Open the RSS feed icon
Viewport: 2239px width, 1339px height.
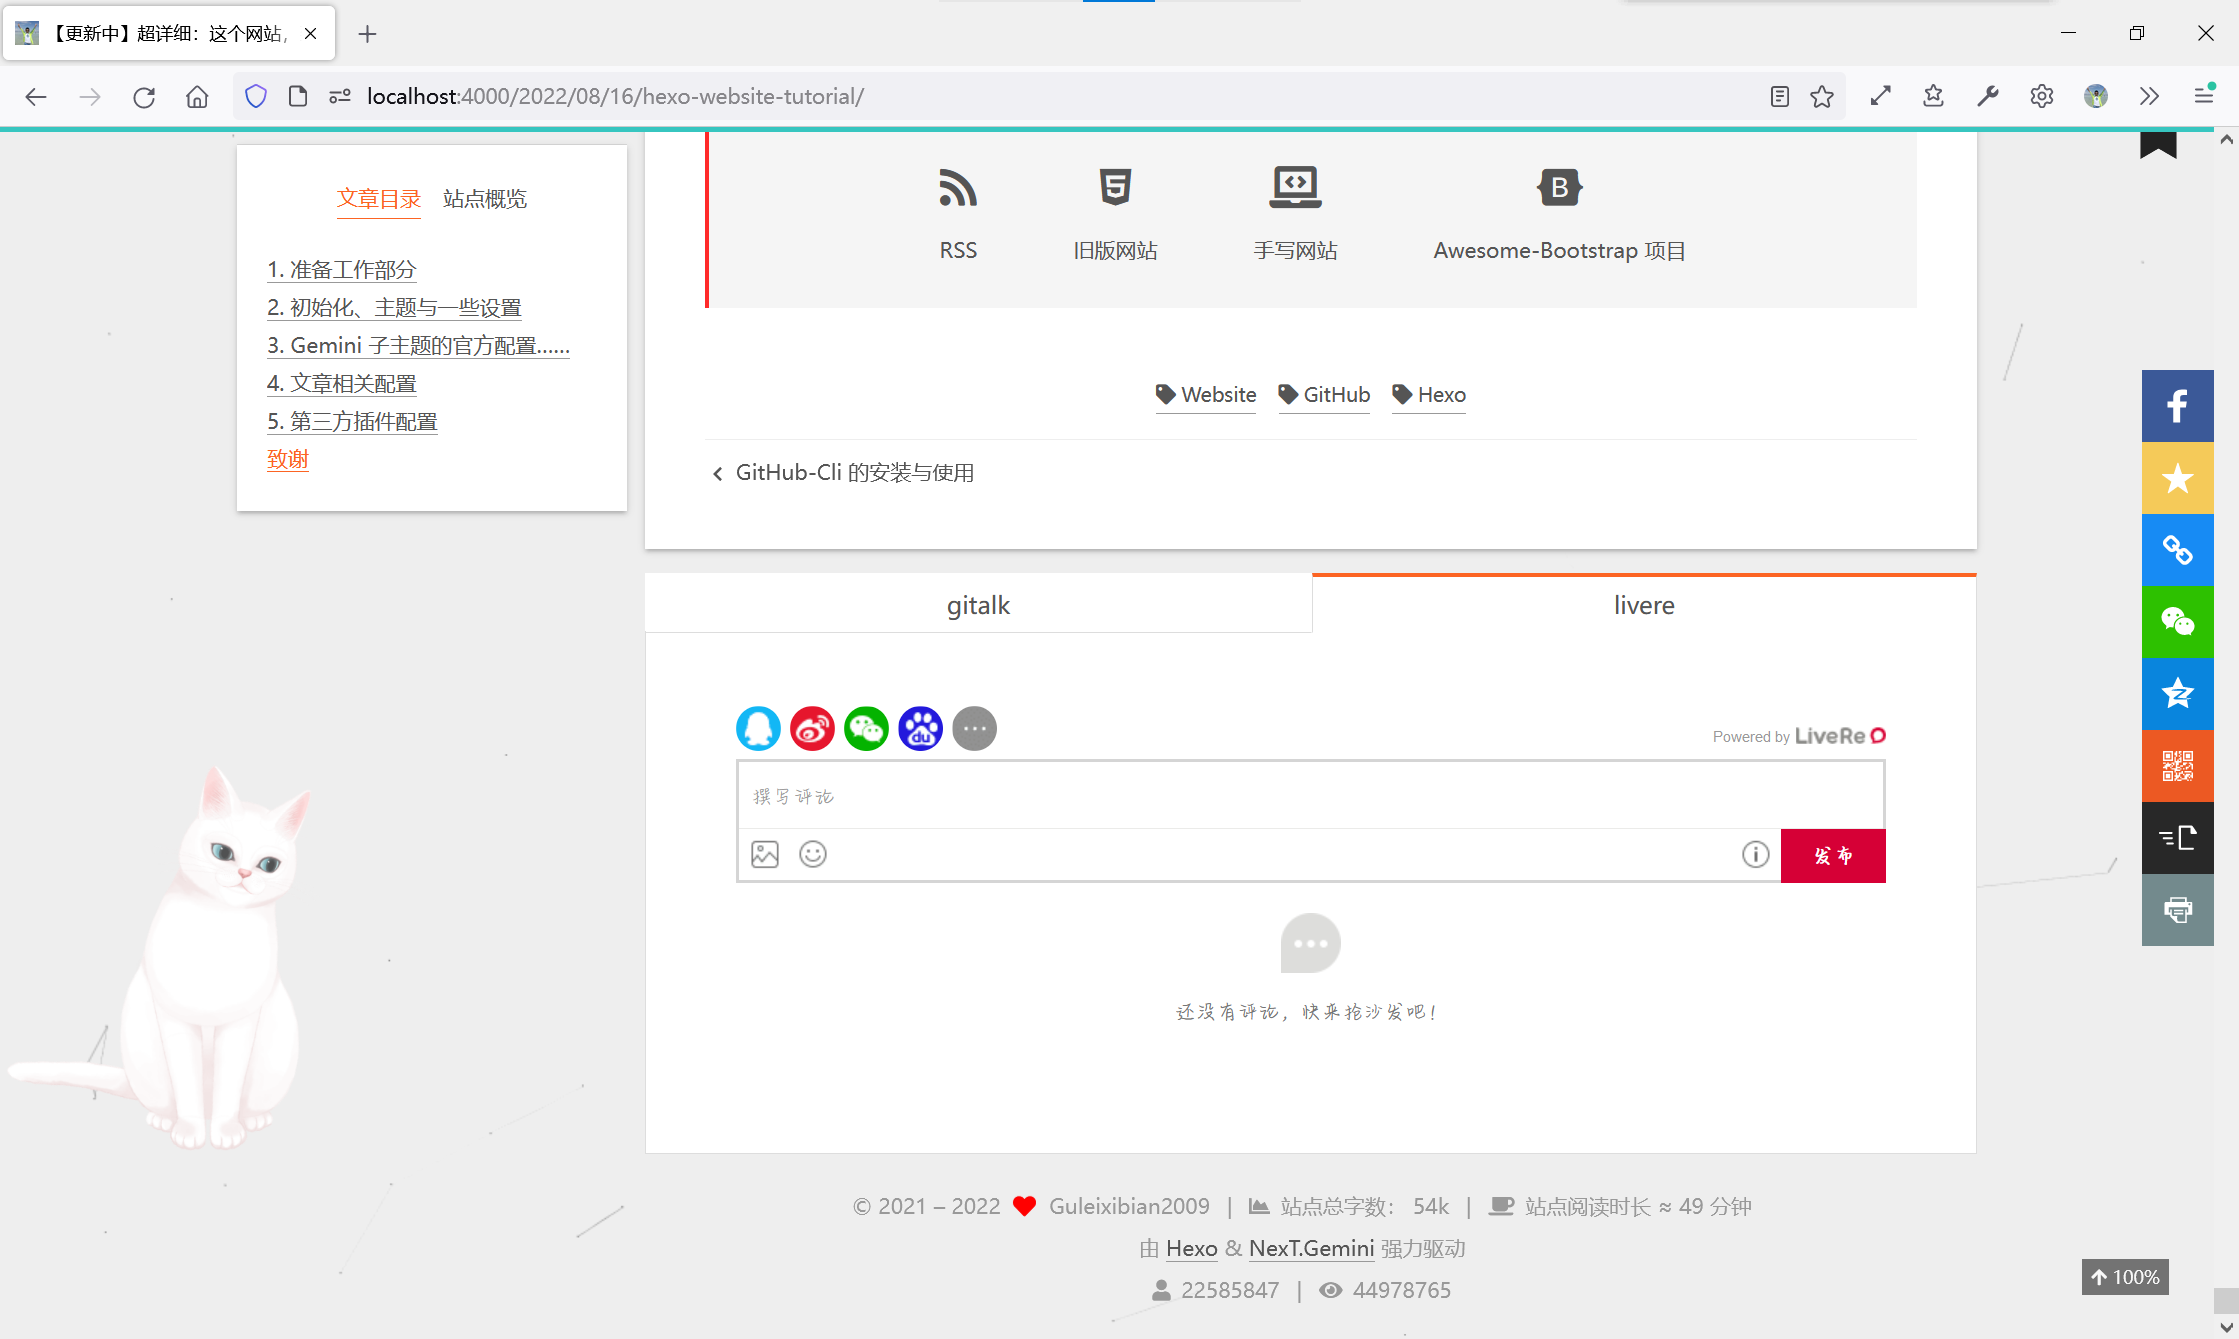tap(957, 189)
